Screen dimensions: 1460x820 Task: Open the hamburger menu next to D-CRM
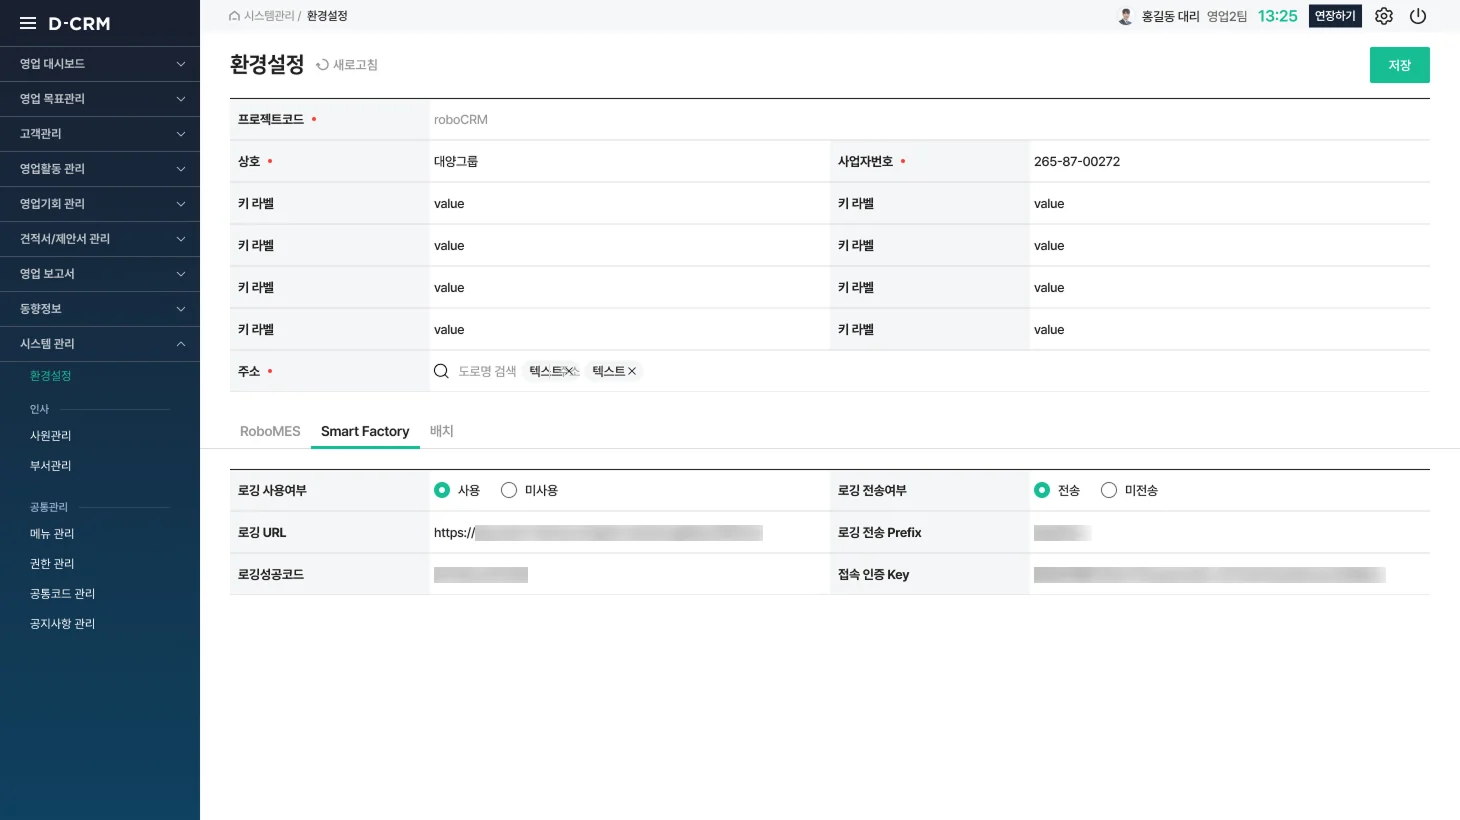[28, 23]
